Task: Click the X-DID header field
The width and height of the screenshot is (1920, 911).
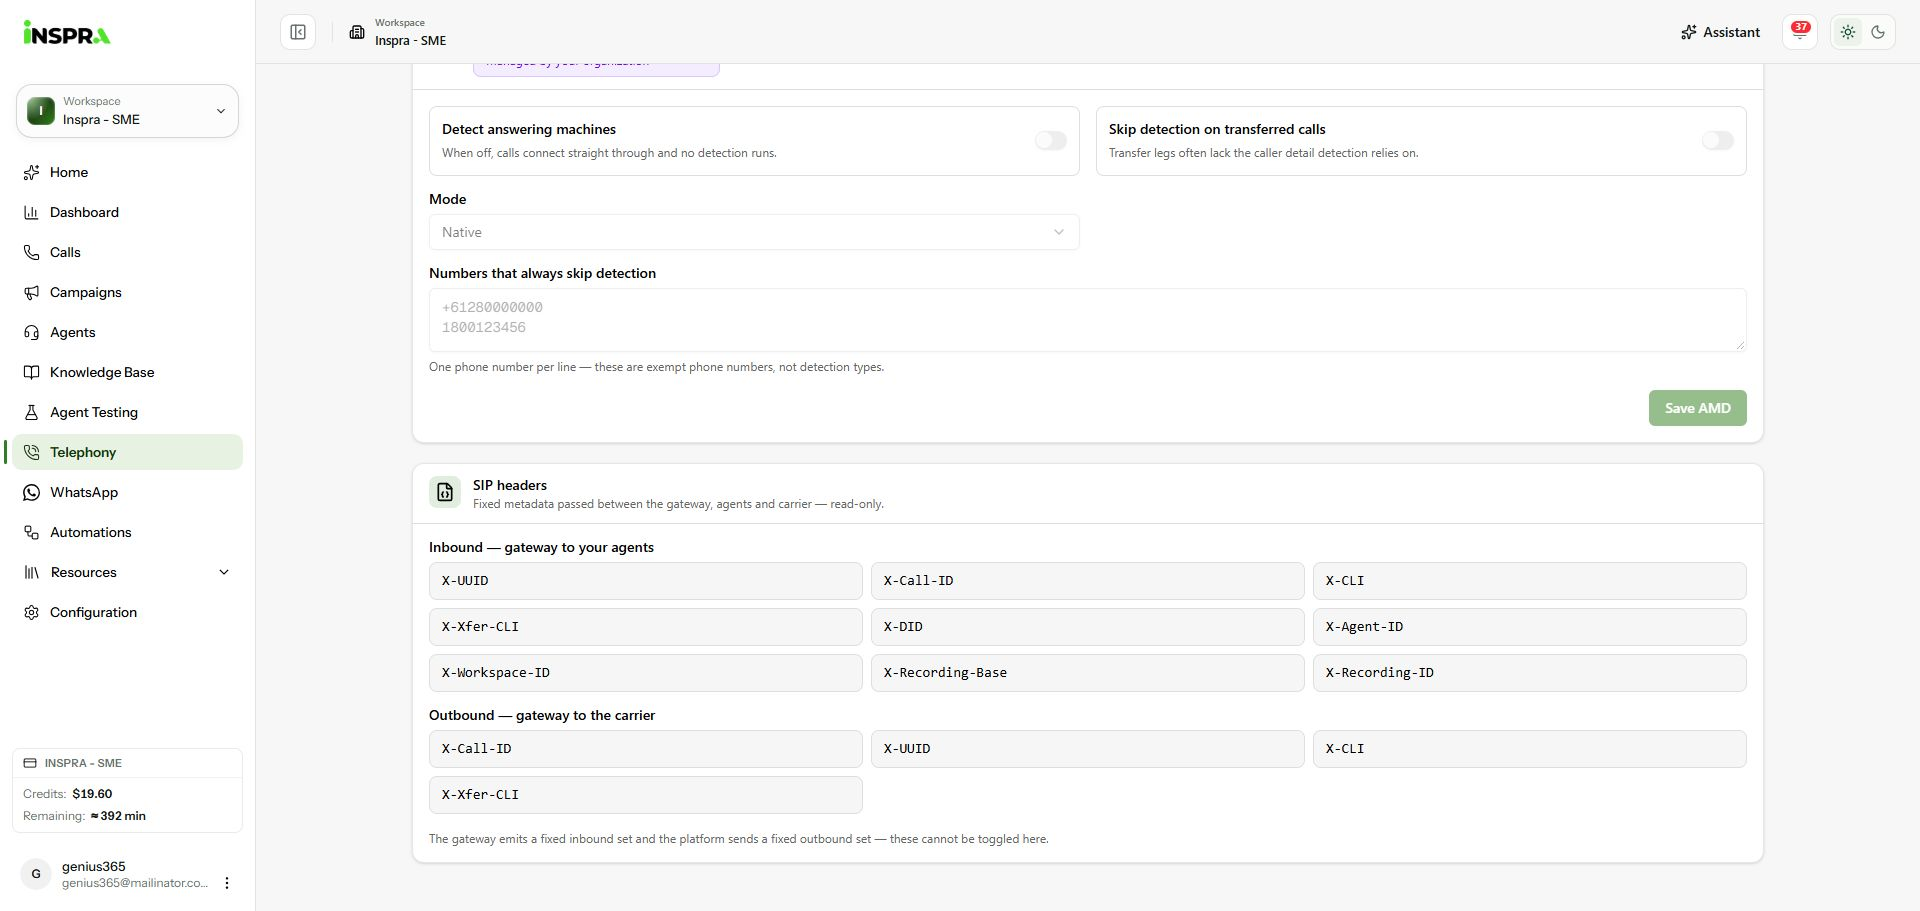Action: (x=1087, y=627)
